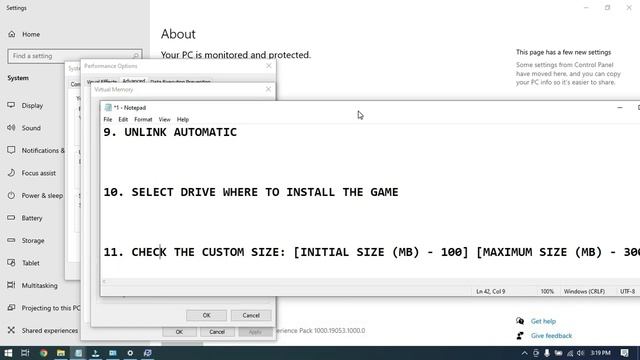Click the Find a setting search box
Viewport: 640px width, 360px height.
pyautogui.click(x=75, y=56)
